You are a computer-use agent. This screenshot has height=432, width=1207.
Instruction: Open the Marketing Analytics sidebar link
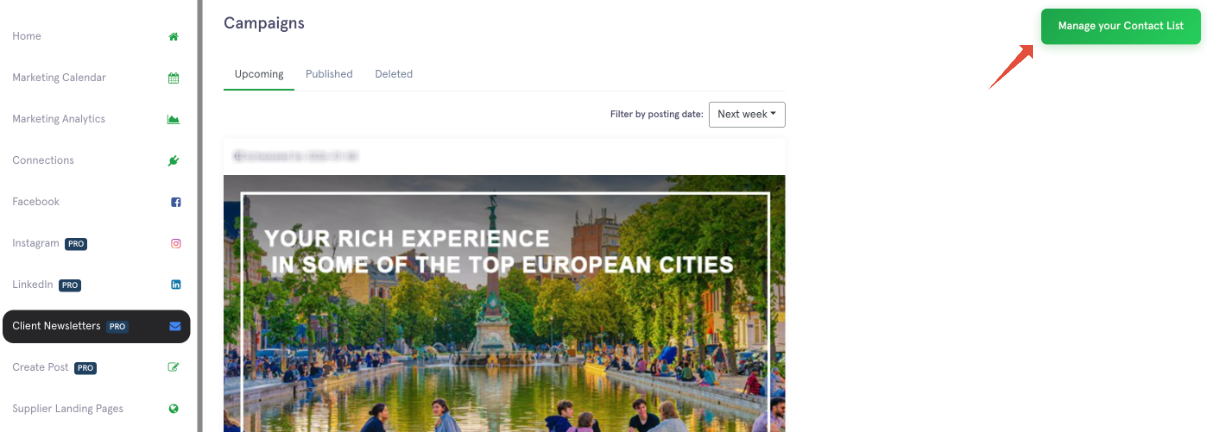click(x=59, y=119)
